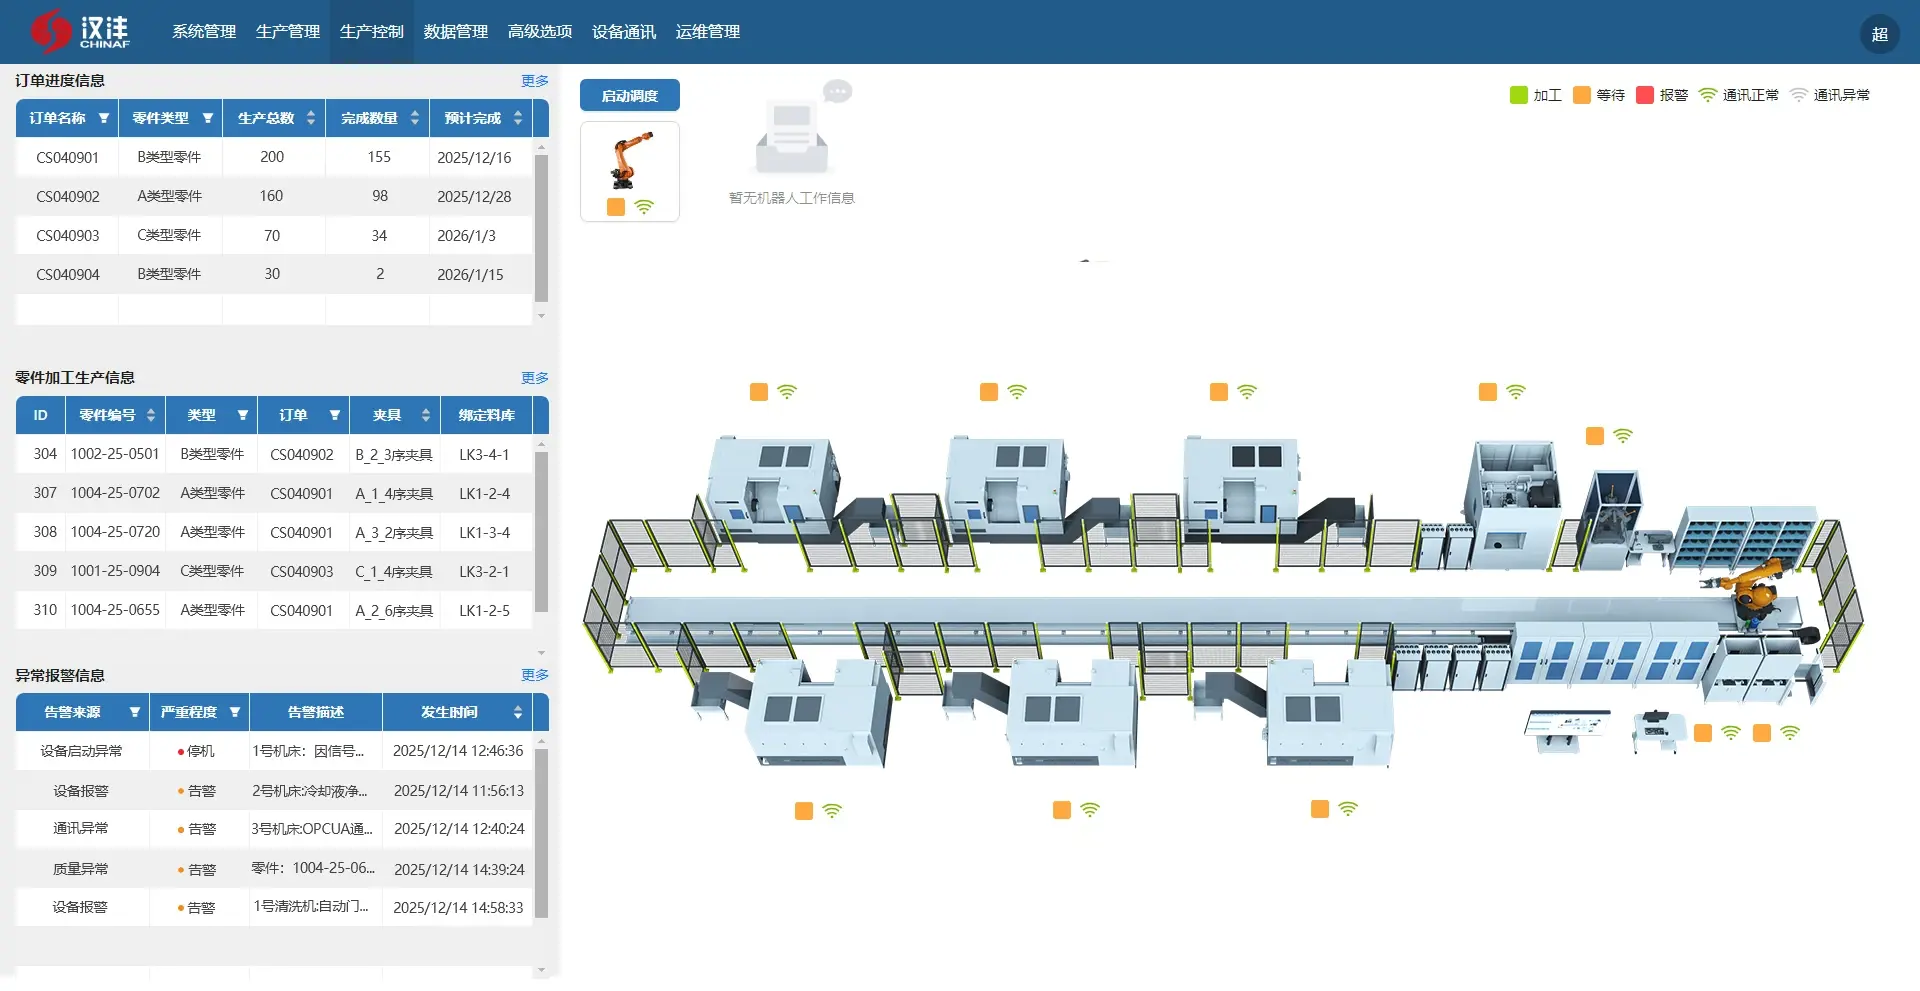The height and width of the screenshot is (991, 1920).
Task: Open the 设备通讯 menu
Action: pyautogui.click(x=623, y=32)
